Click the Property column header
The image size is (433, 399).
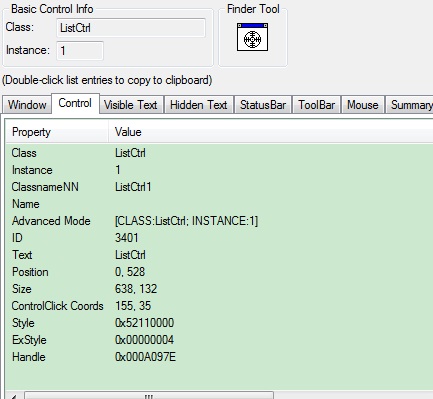point(57,132)
